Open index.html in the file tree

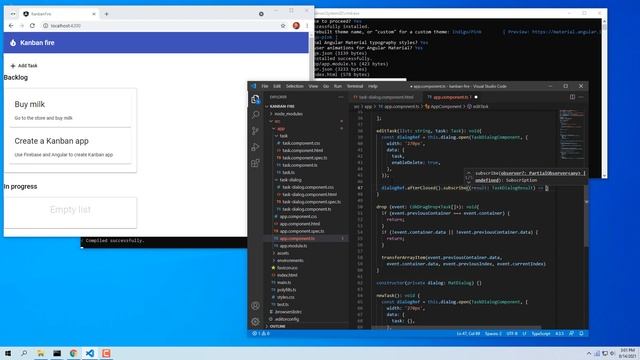287,275
